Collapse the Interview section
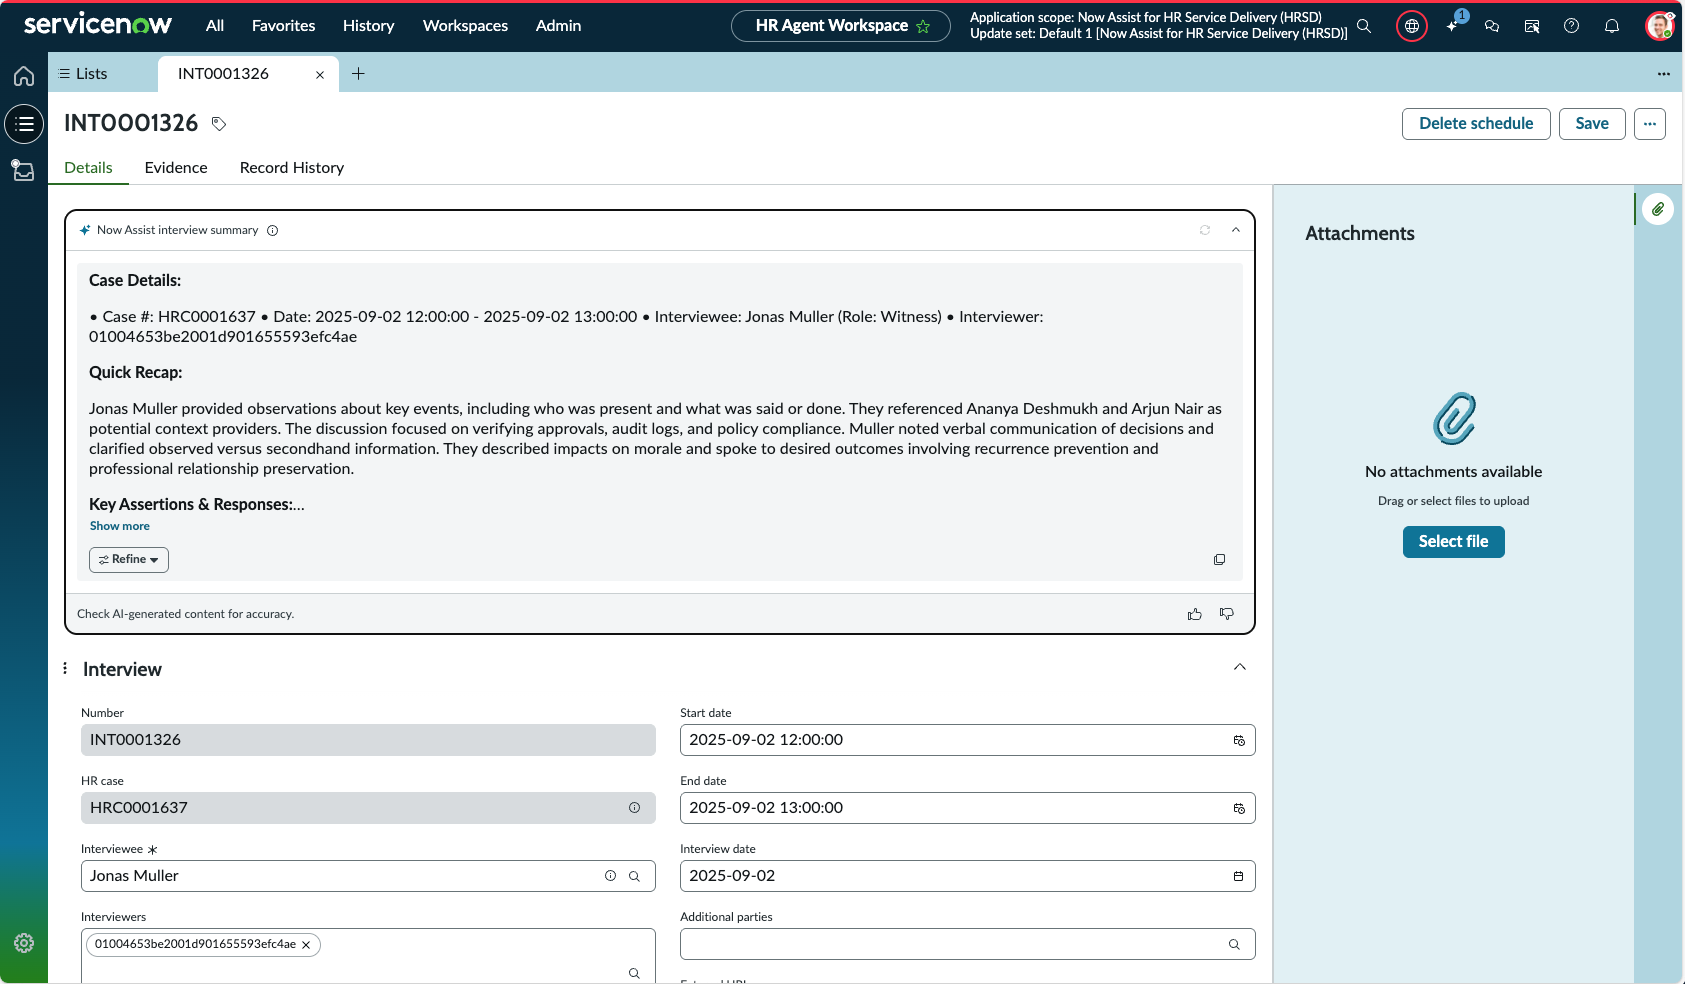The image size is (1685, 984). click(1240, 667)
